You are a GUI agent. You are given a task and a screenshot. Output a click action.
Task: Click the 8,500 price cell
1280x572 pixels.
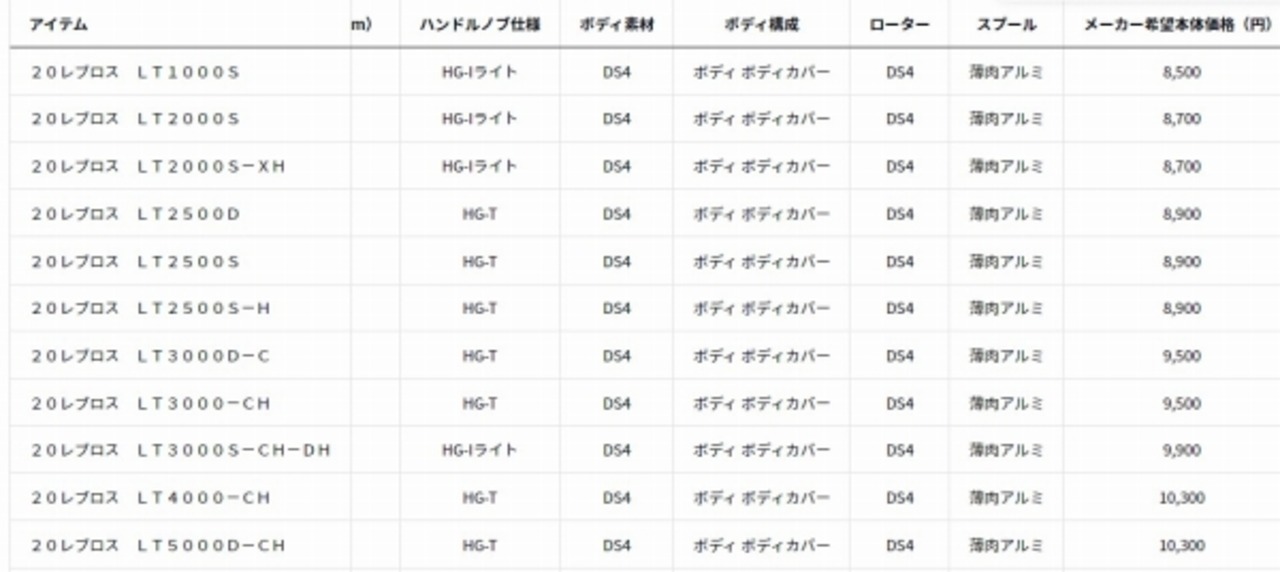(1182, 73)
